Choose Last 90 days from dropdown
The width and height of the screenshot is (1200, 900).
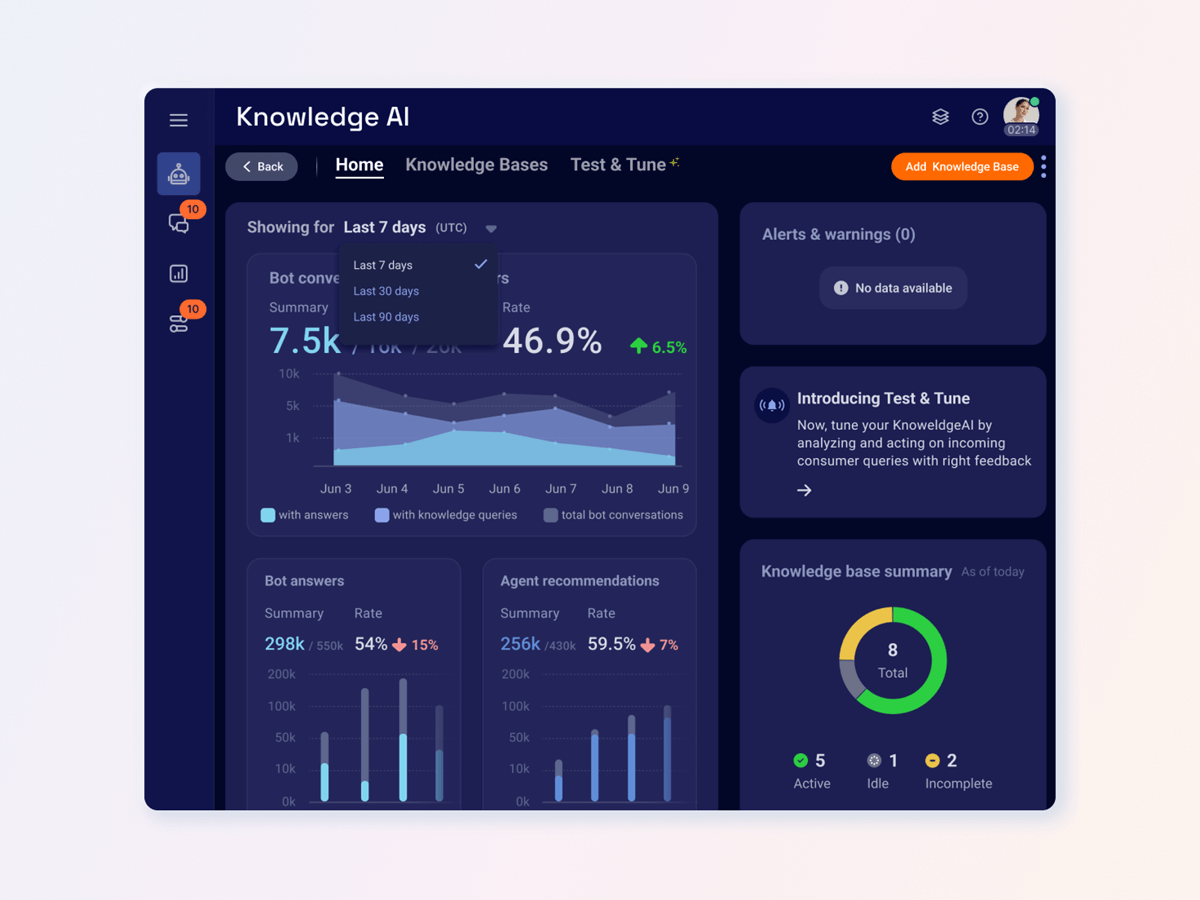tap(386, 317)
